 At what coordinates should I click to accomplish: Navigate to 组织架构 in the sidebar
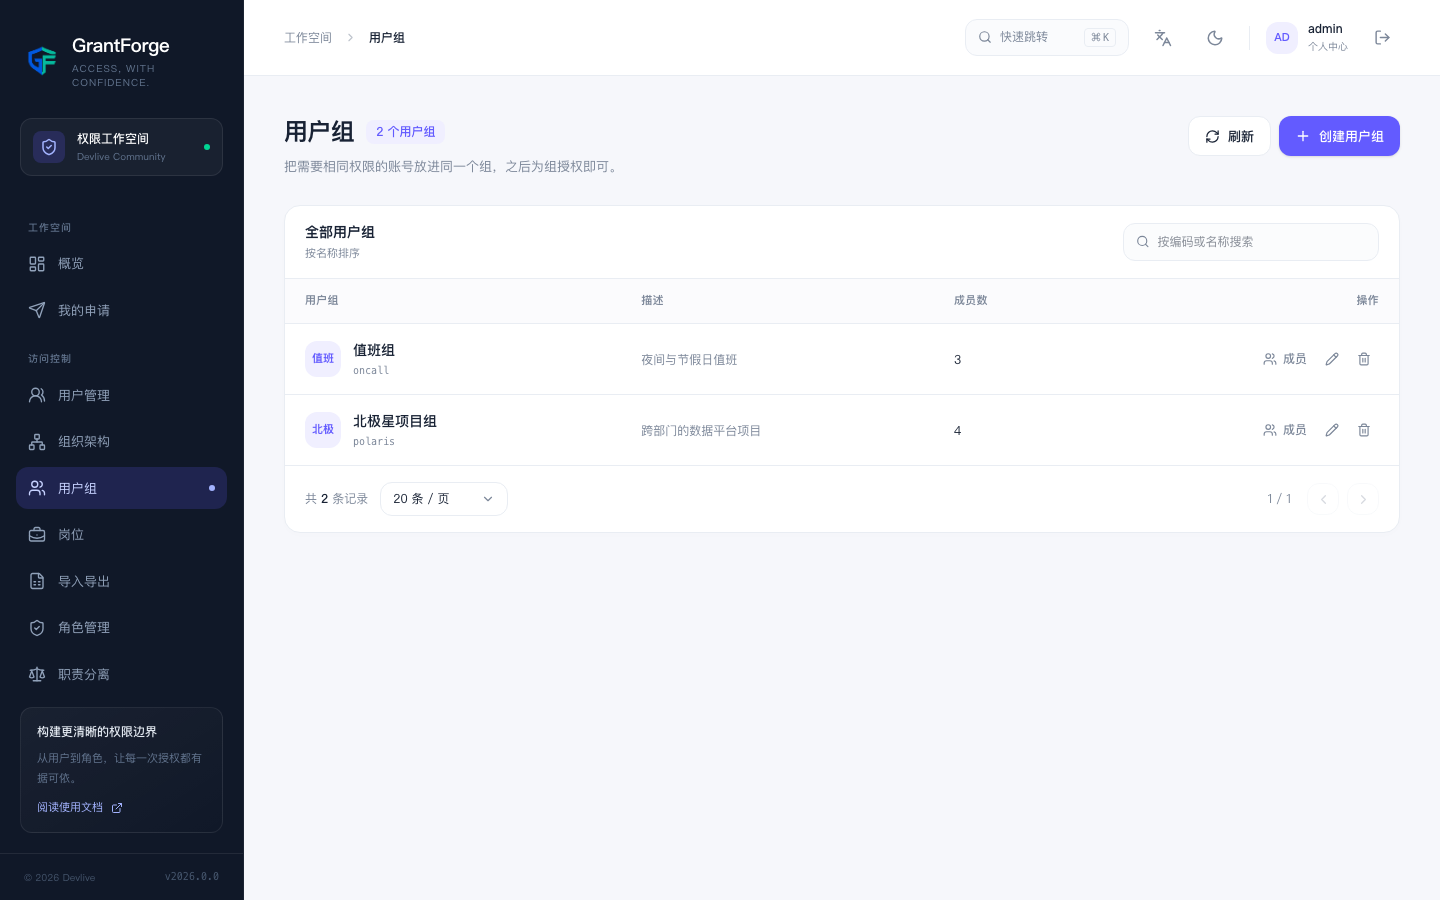pos(121,442)
